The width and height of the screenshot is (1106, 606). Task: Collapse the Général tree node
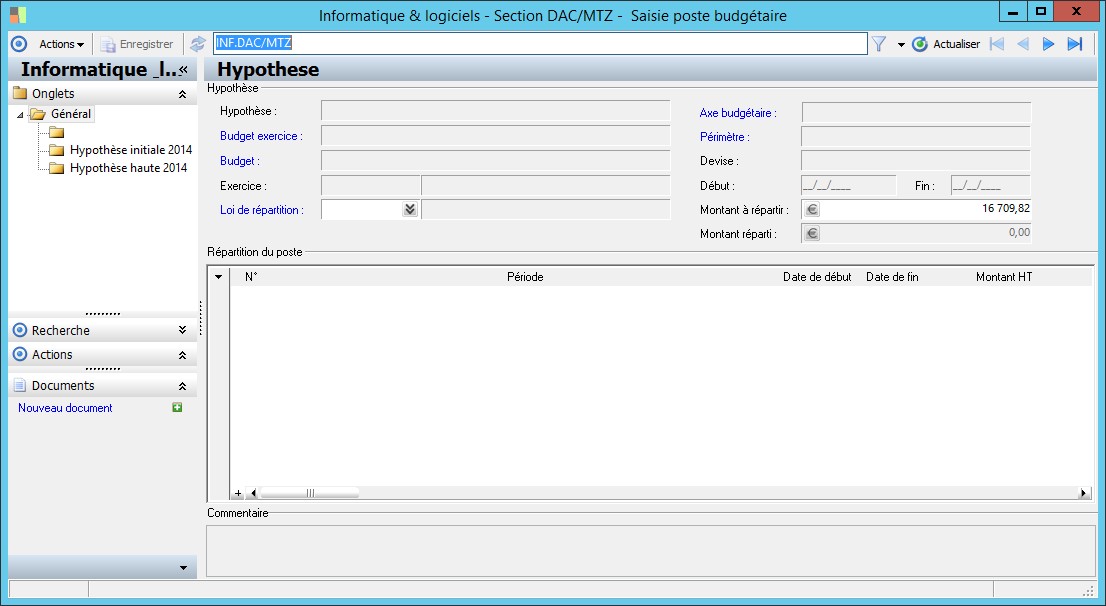point(20,114)
